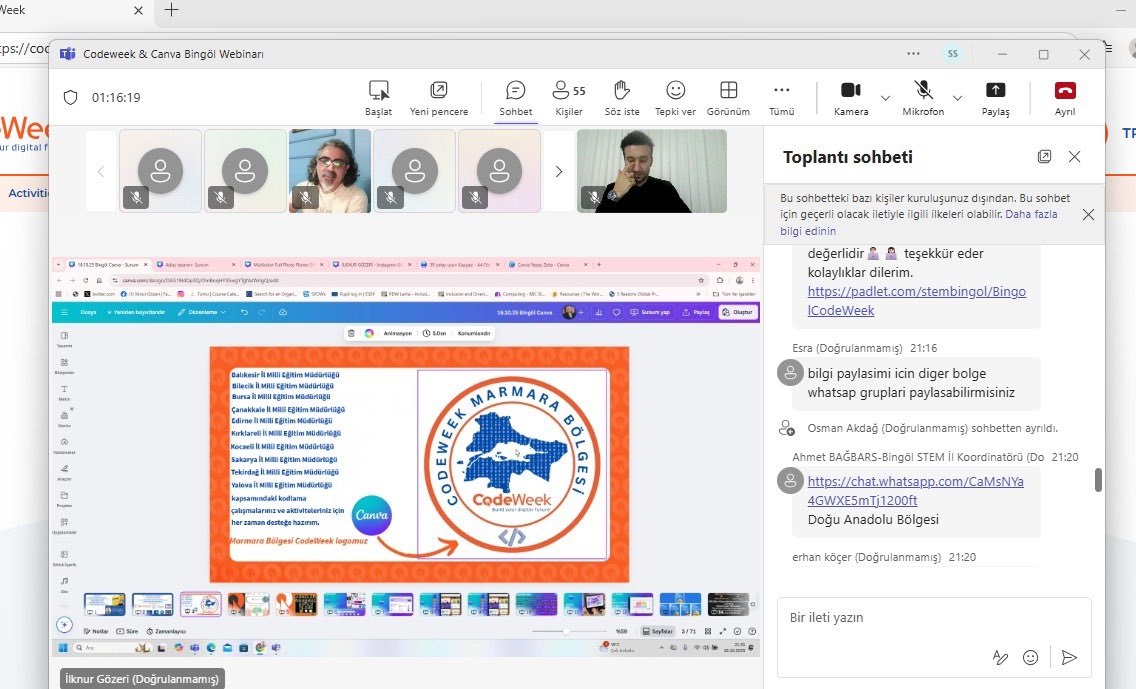1136x689 pixels.
Task: Click the İlknur Gözeri presenter name label
Action: [142, 679]
